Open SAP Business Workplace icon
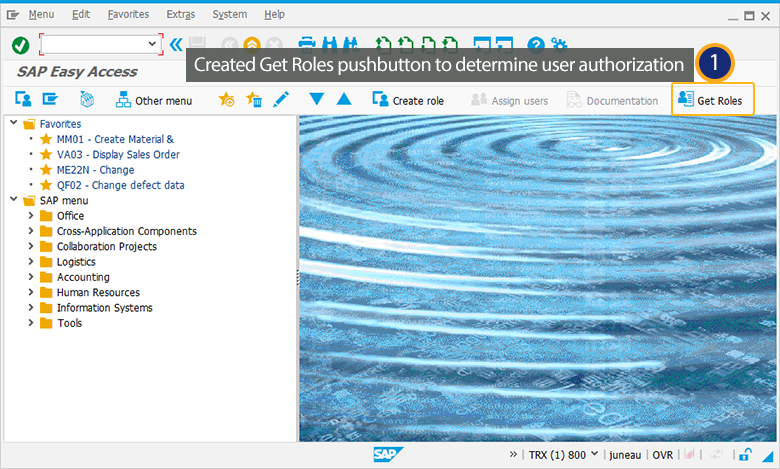The image size is (780, 469). pos(87,99)
